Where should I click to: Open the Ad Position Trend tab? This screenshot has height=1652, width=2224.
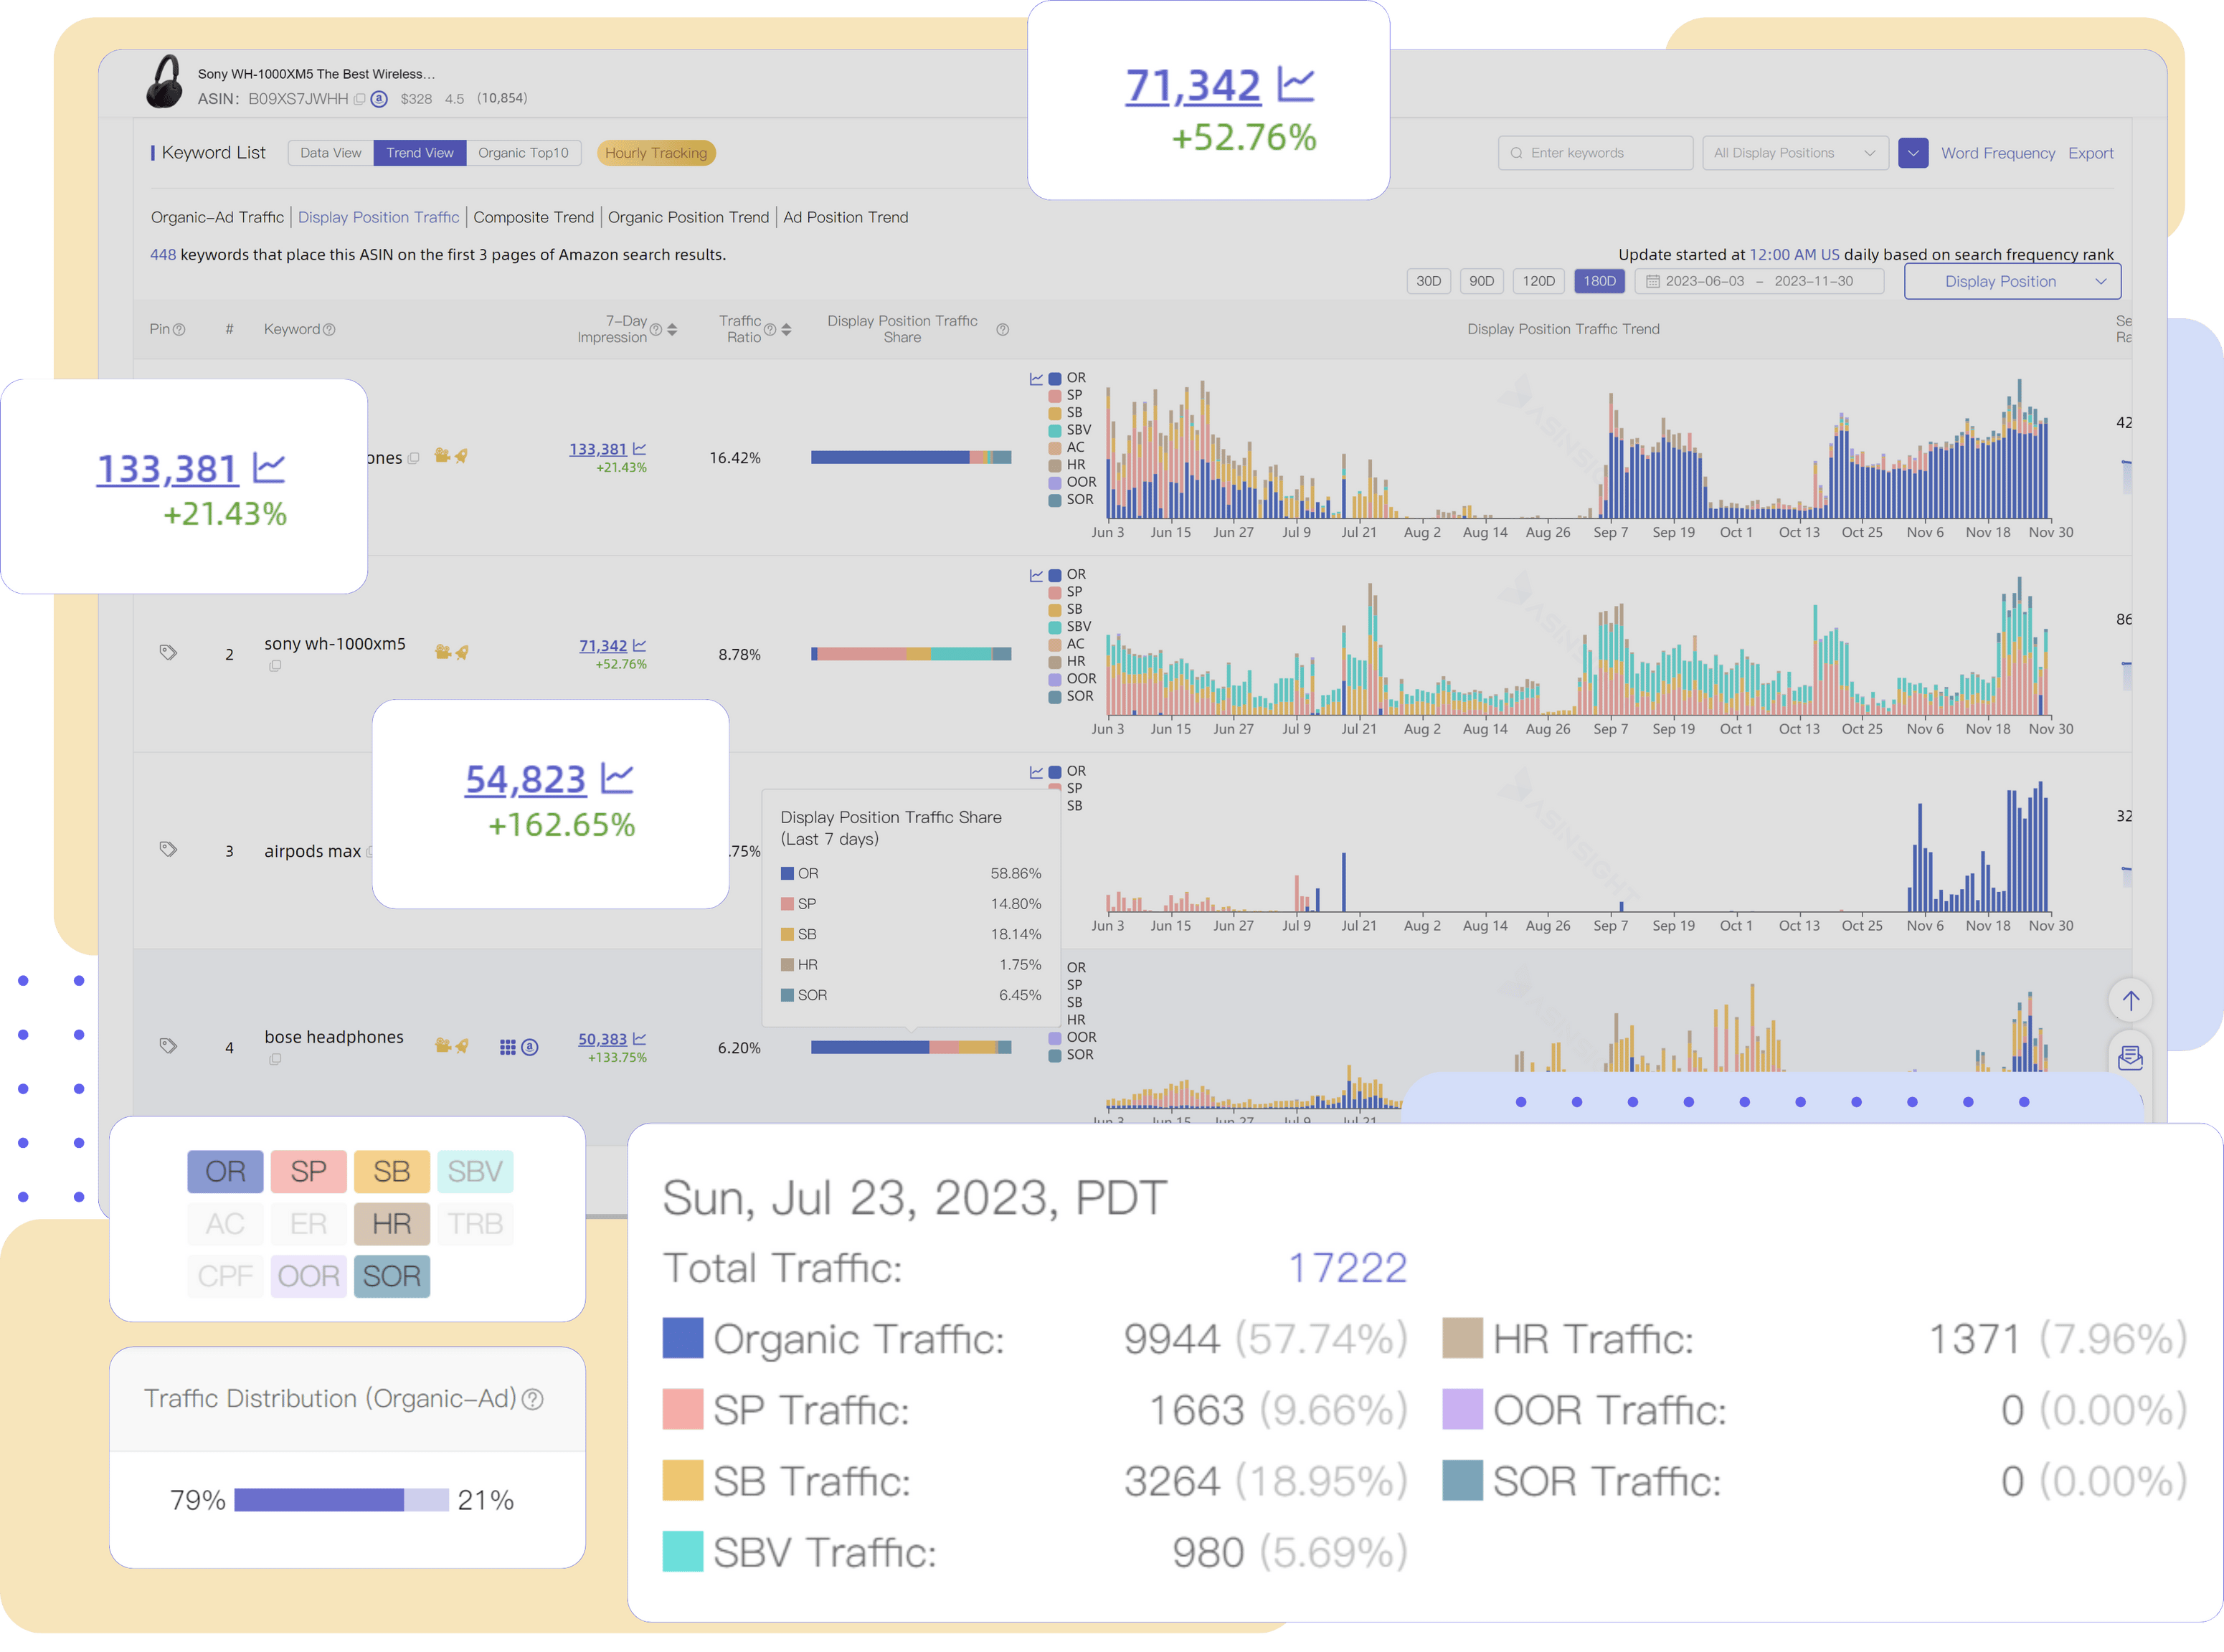coord(845,217)
